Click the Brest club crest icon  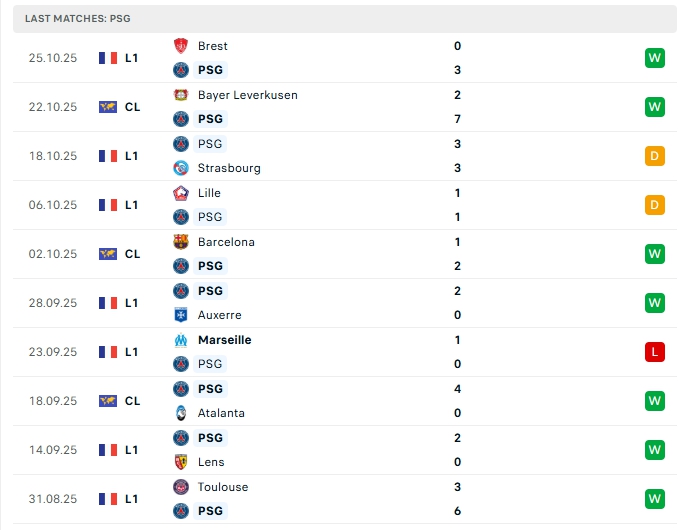pos(181,46)
